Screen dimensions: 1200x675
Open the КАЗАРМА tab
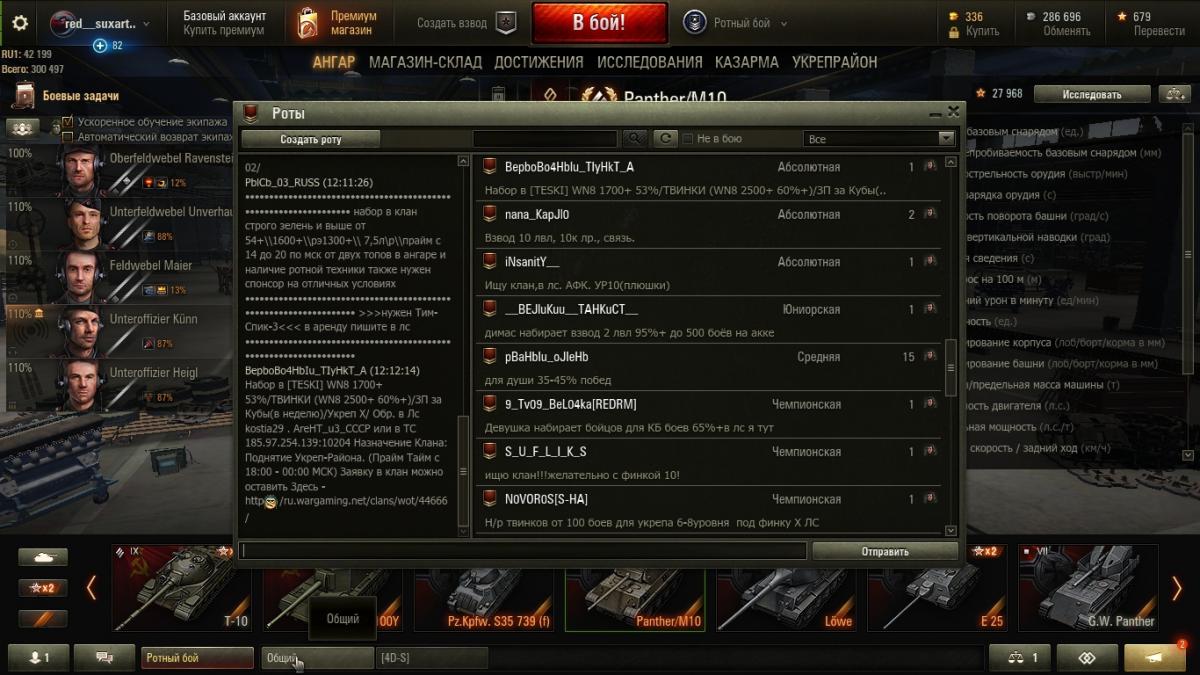747,62
